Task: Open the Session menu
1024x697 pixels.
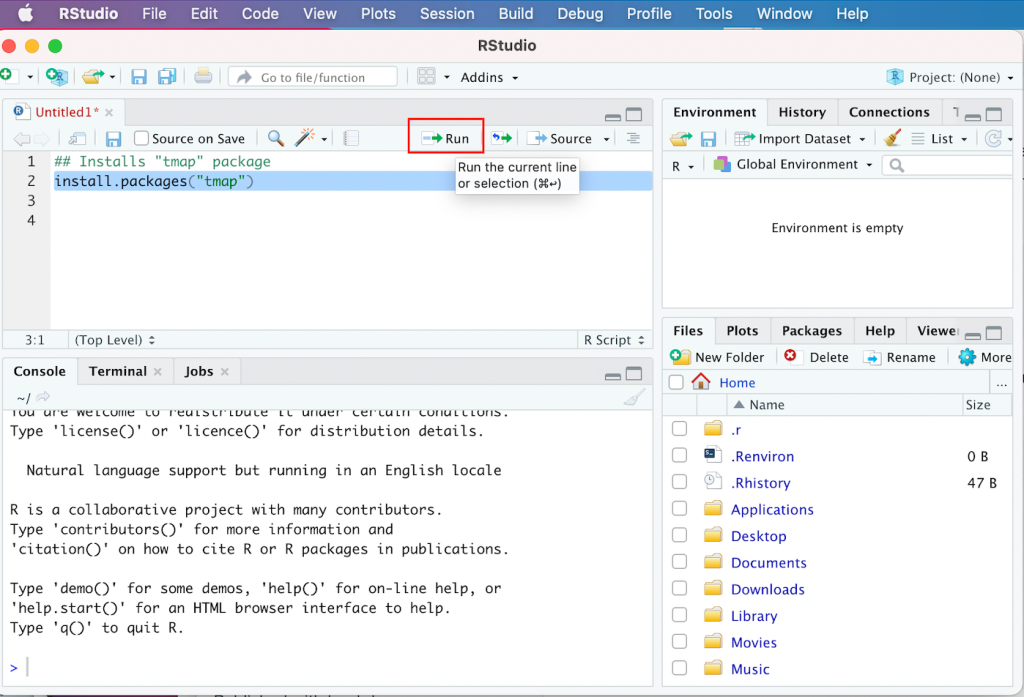Action: (447, 14)
